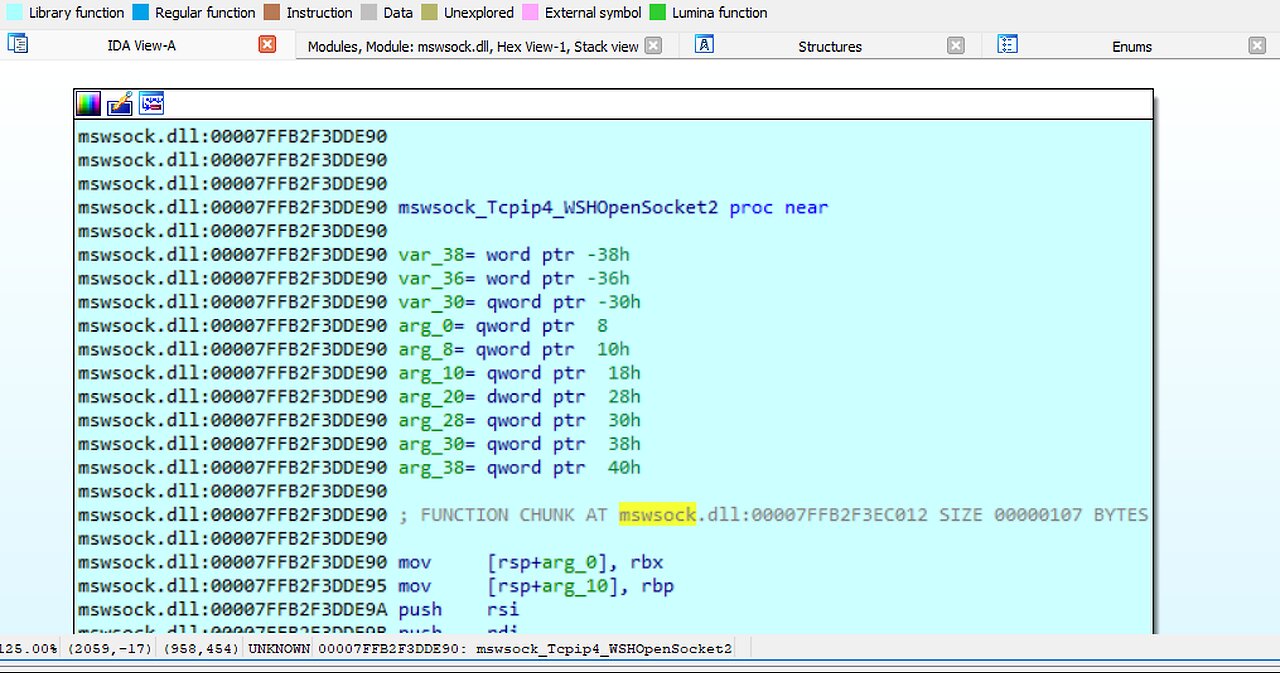Click the 'Regular function' legend label

click(x=205, y=13)
